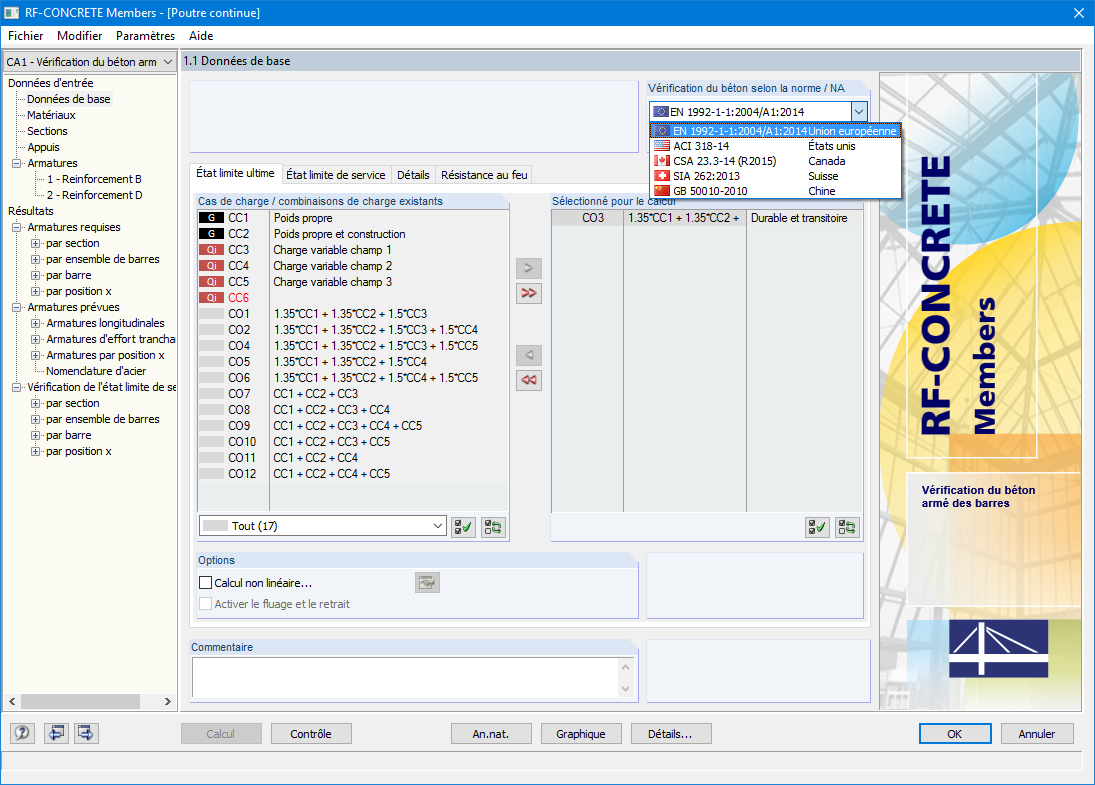The image size is (1095, 785).
Task: Click select-all icon under existing load cases
Action: [x=463, y=527]
